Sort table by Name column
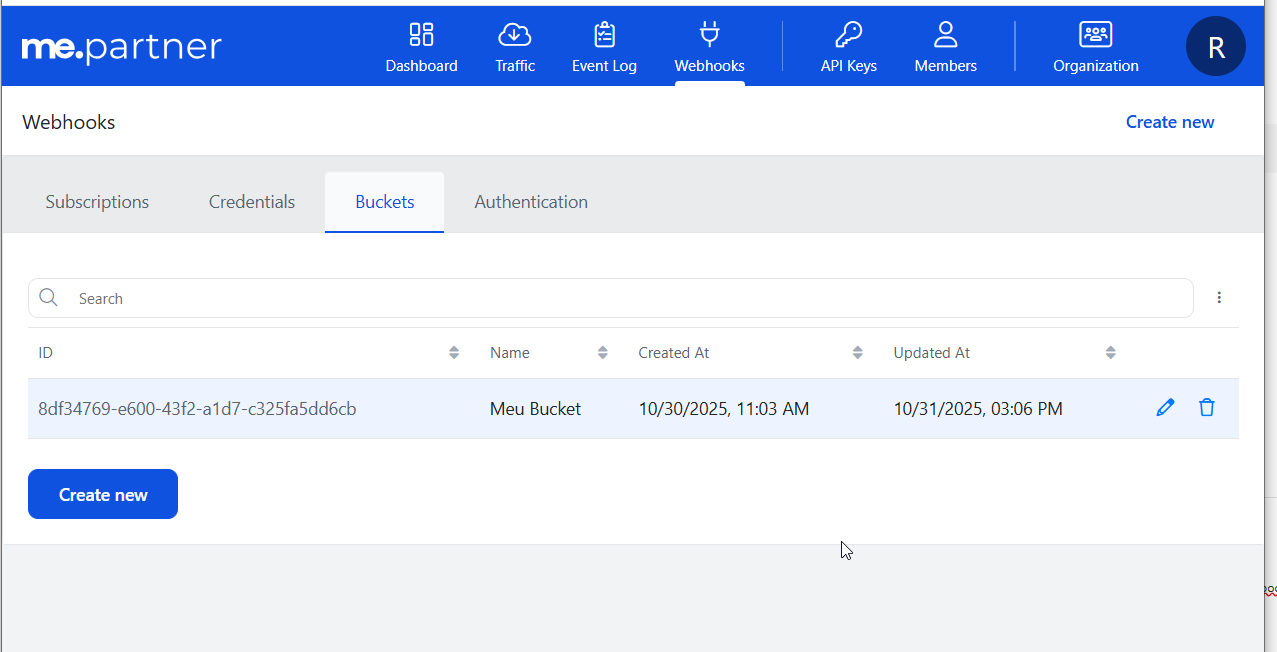This screenshot has height=652, width=1277. click(602, 353)
